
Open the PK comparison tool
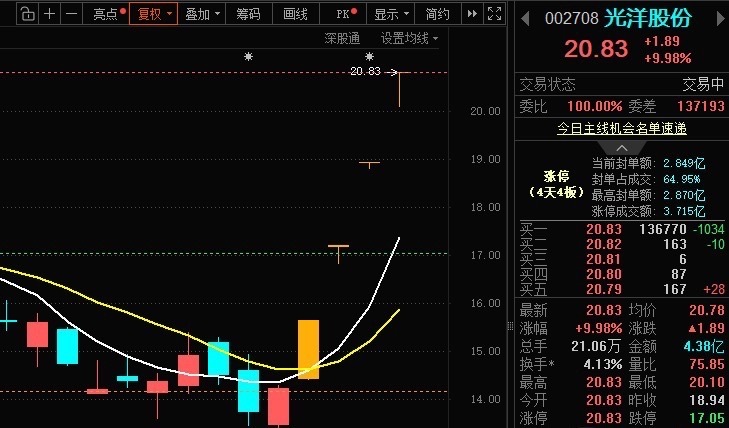click(345, 14)
